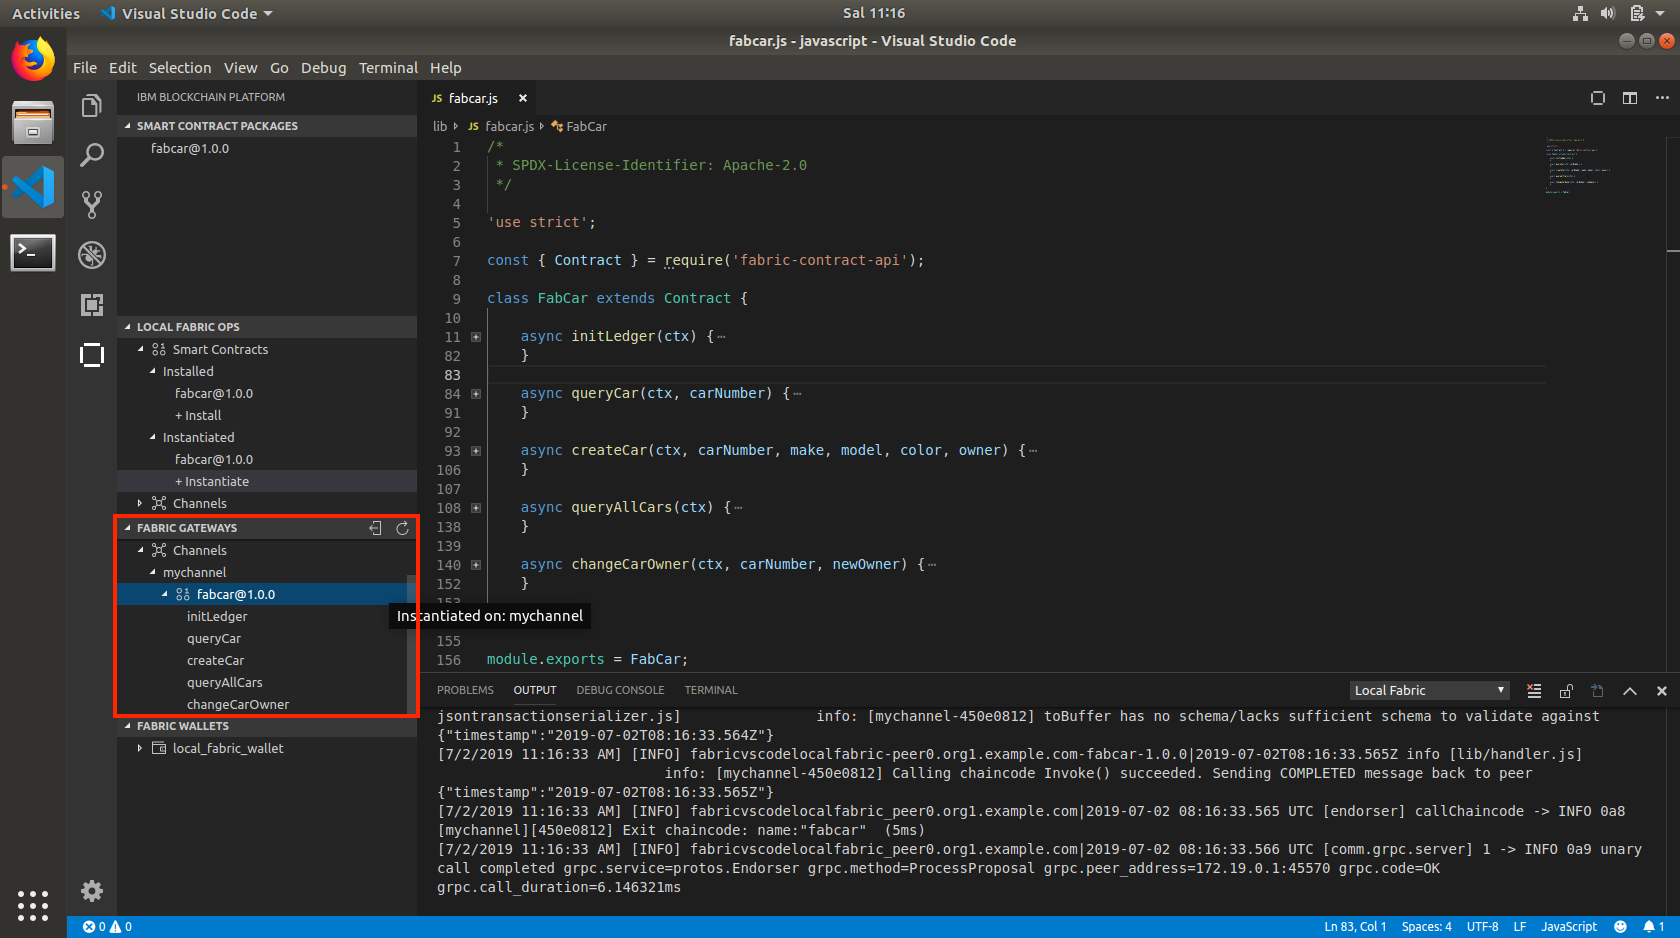Refresh the Fabric Gateways panel
Image resolution: width=1680 pixels, height=938 pixels.
click(403, 528)
